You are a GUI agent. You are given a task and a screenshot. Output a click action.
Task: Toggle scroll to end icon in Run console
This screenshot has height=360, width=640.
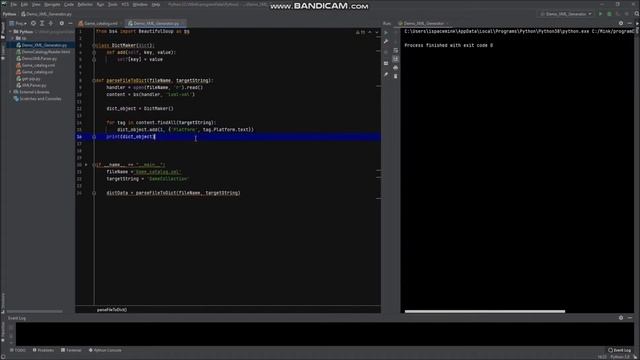coord(396,59)
